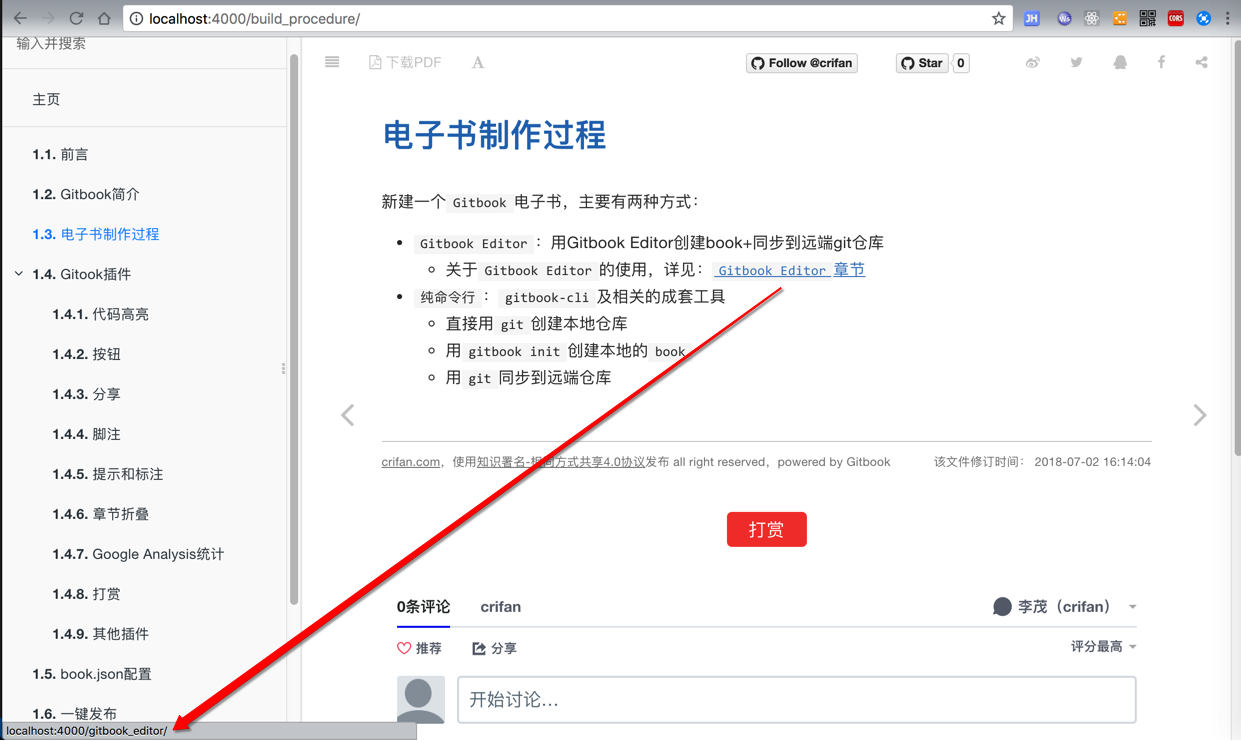Click the comment user avatar
This screenshot has height=741, width=1241.
click(421, 699)
